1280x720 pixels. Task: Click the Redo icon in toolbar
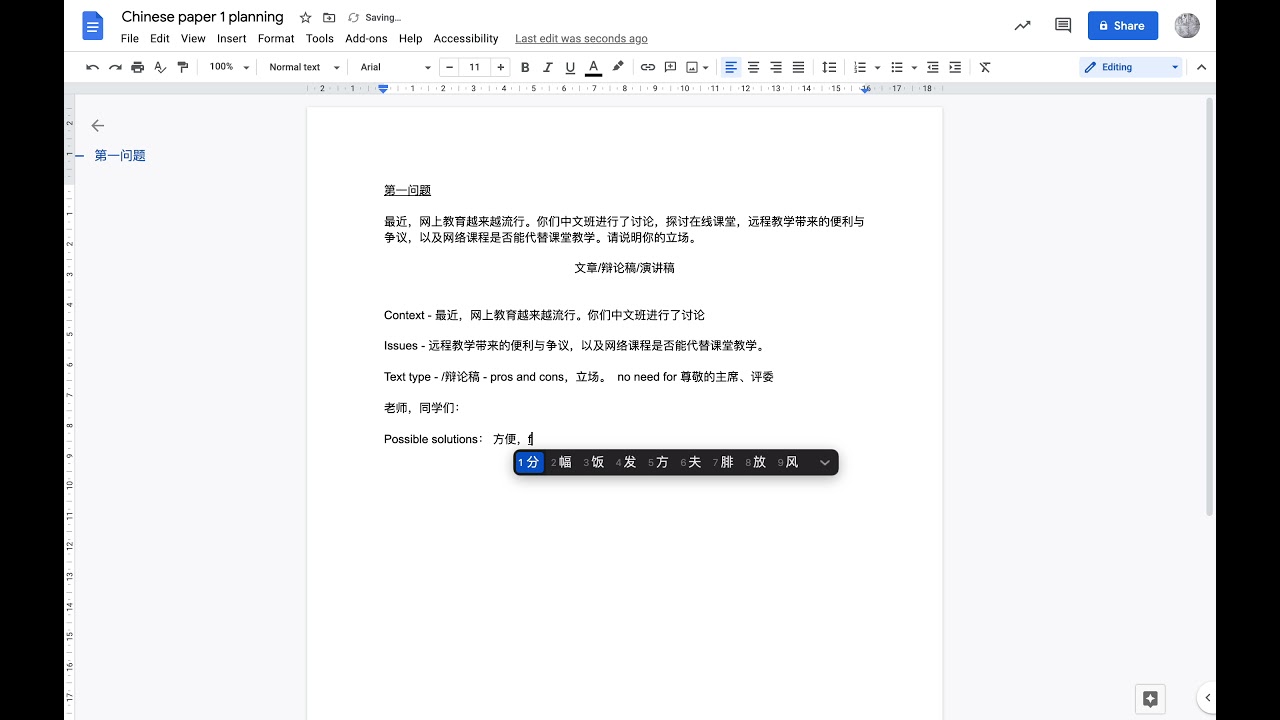[115, 67]
